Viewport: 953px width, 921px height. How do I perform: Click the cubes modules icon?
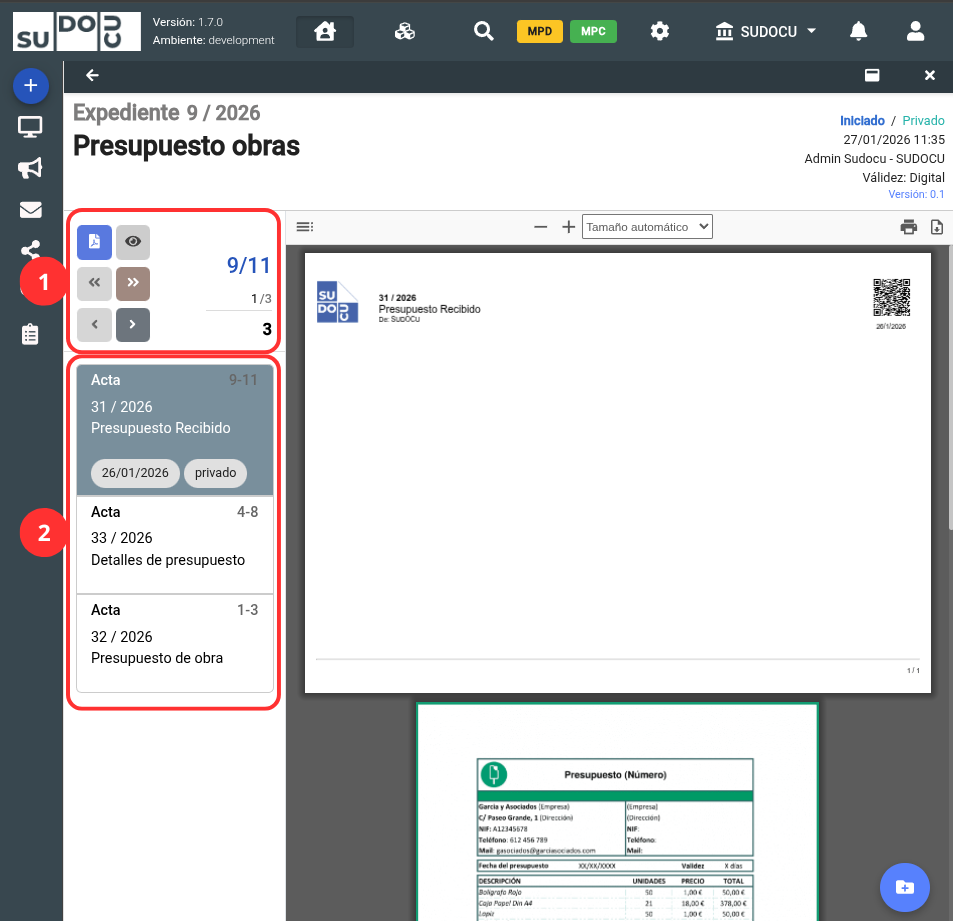click(405, 31)
